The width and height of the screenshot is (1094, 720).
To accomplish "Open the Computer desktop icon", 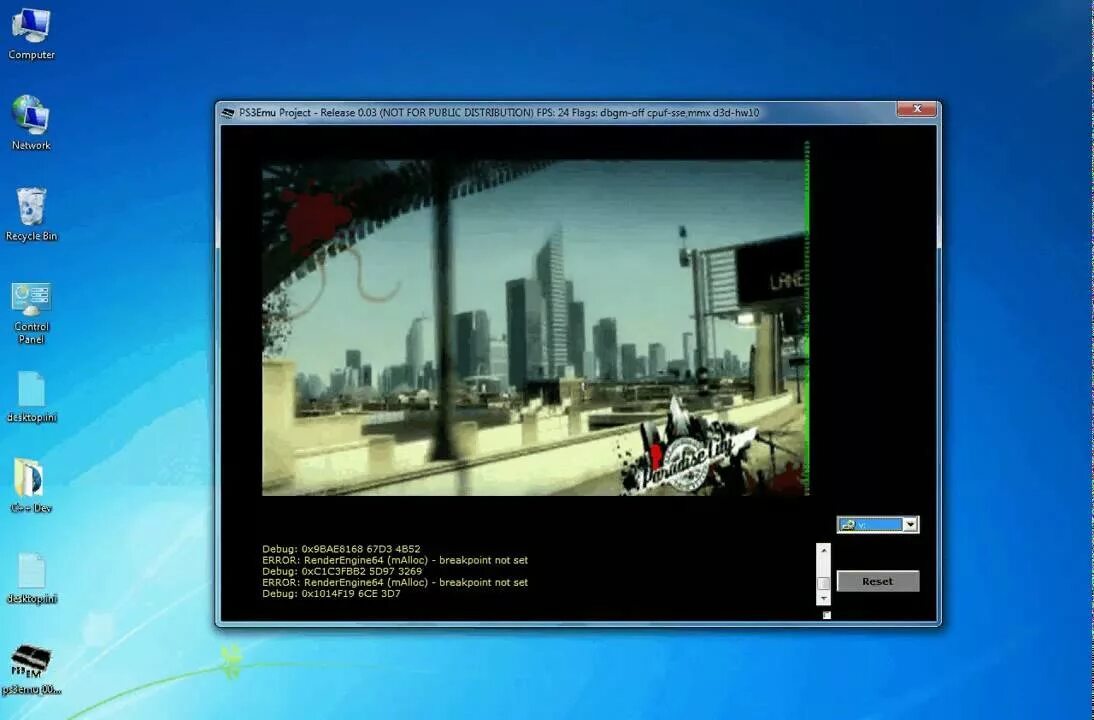I will [x=31, y=33].
